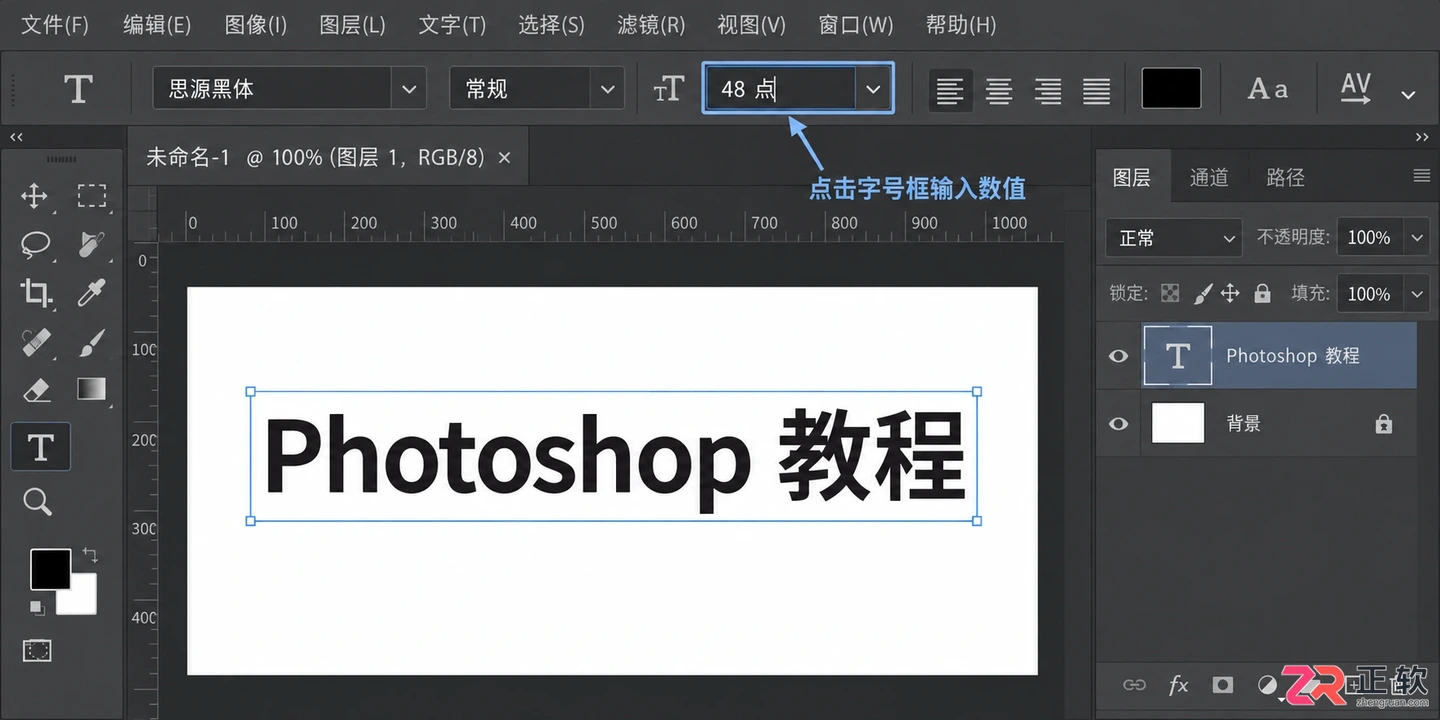This screenshot has height=720, width=1440.
Task: Swap foreground and background colors
Action: [x=90, y=554]
